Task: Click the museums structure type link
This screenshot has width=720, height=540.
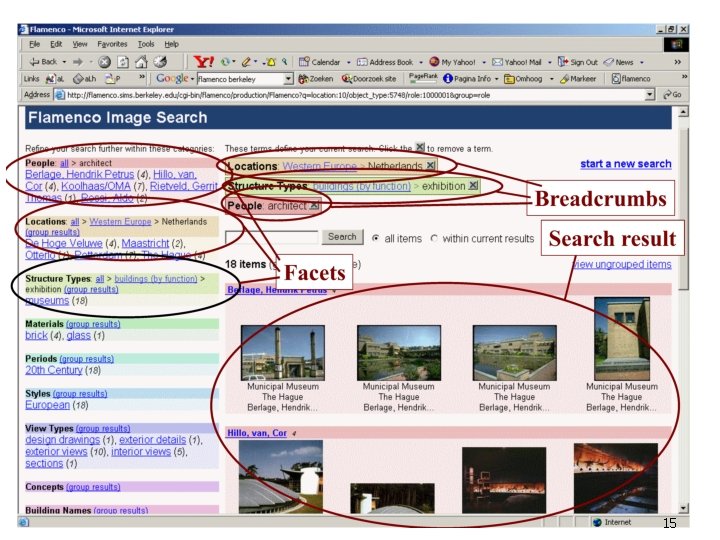Action: (47, 300)
